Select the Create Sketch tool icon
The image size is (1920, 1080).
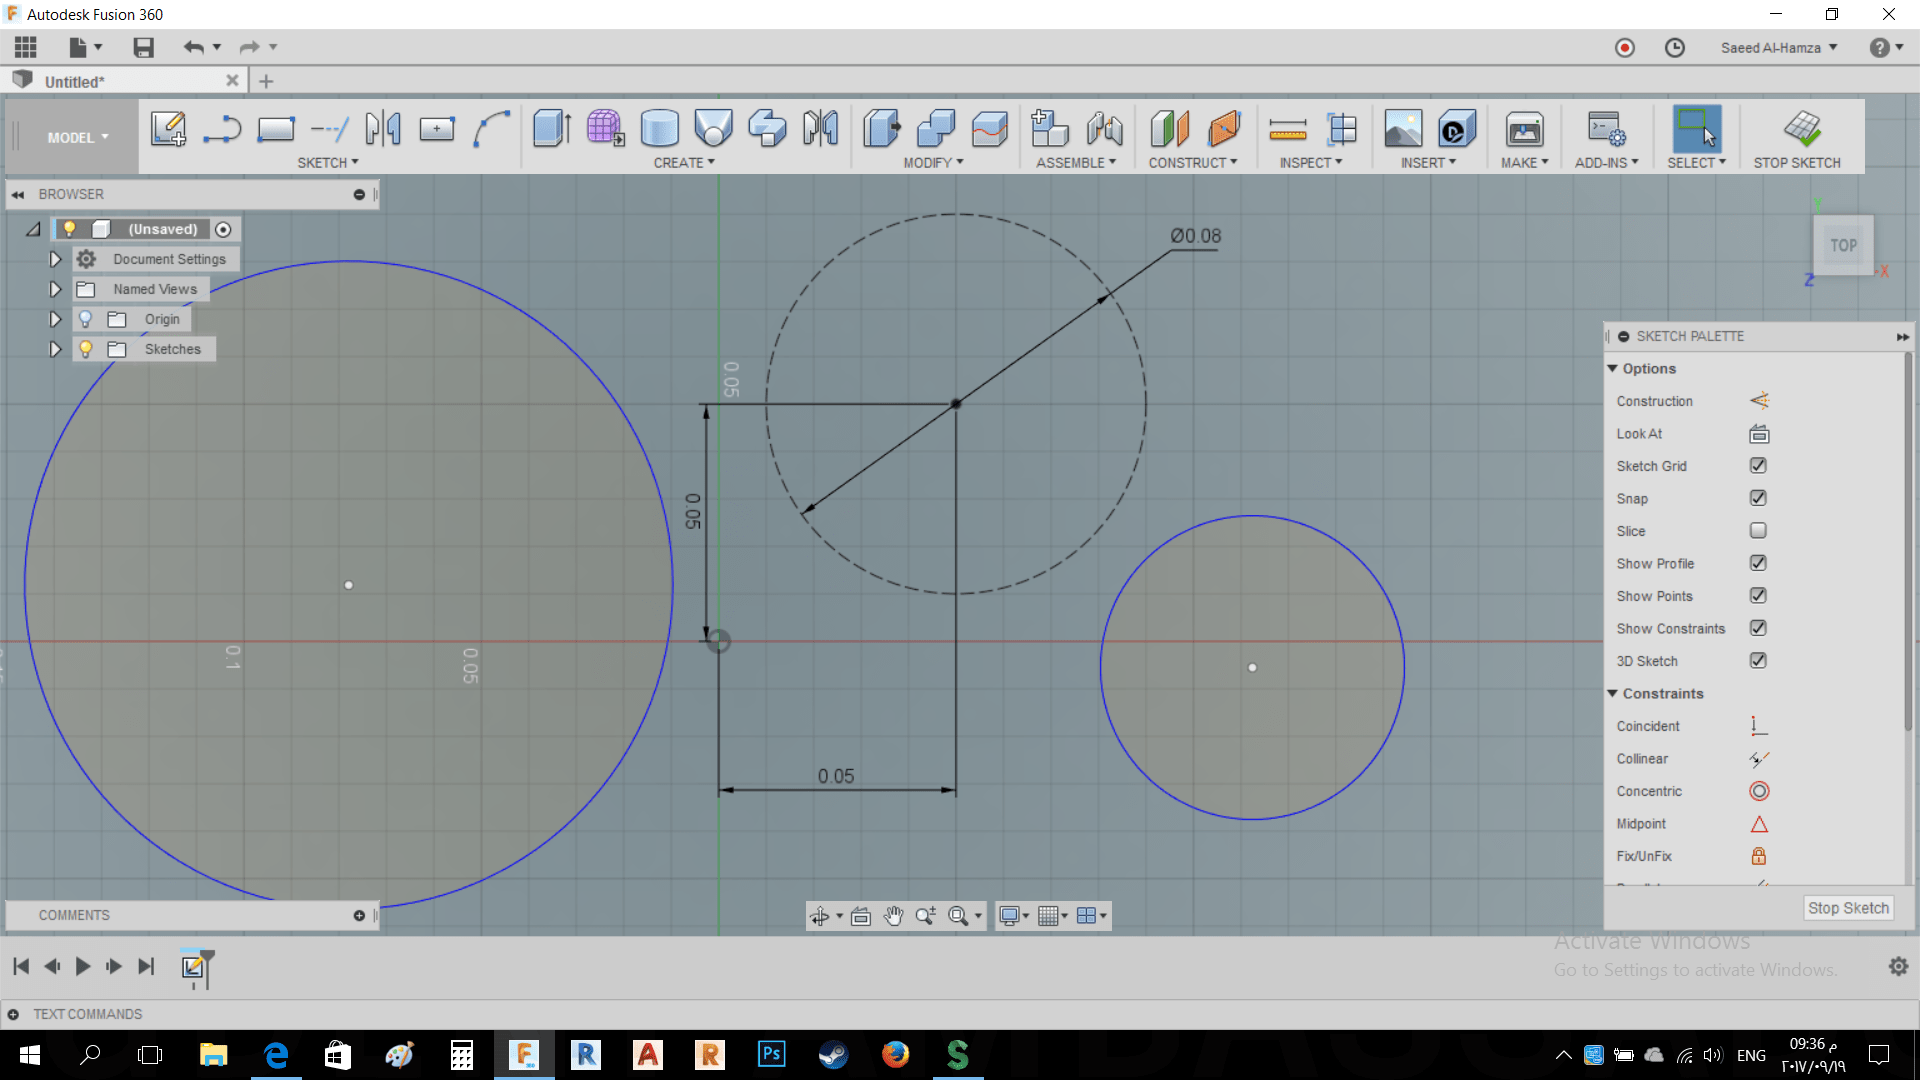click(168, 129)
